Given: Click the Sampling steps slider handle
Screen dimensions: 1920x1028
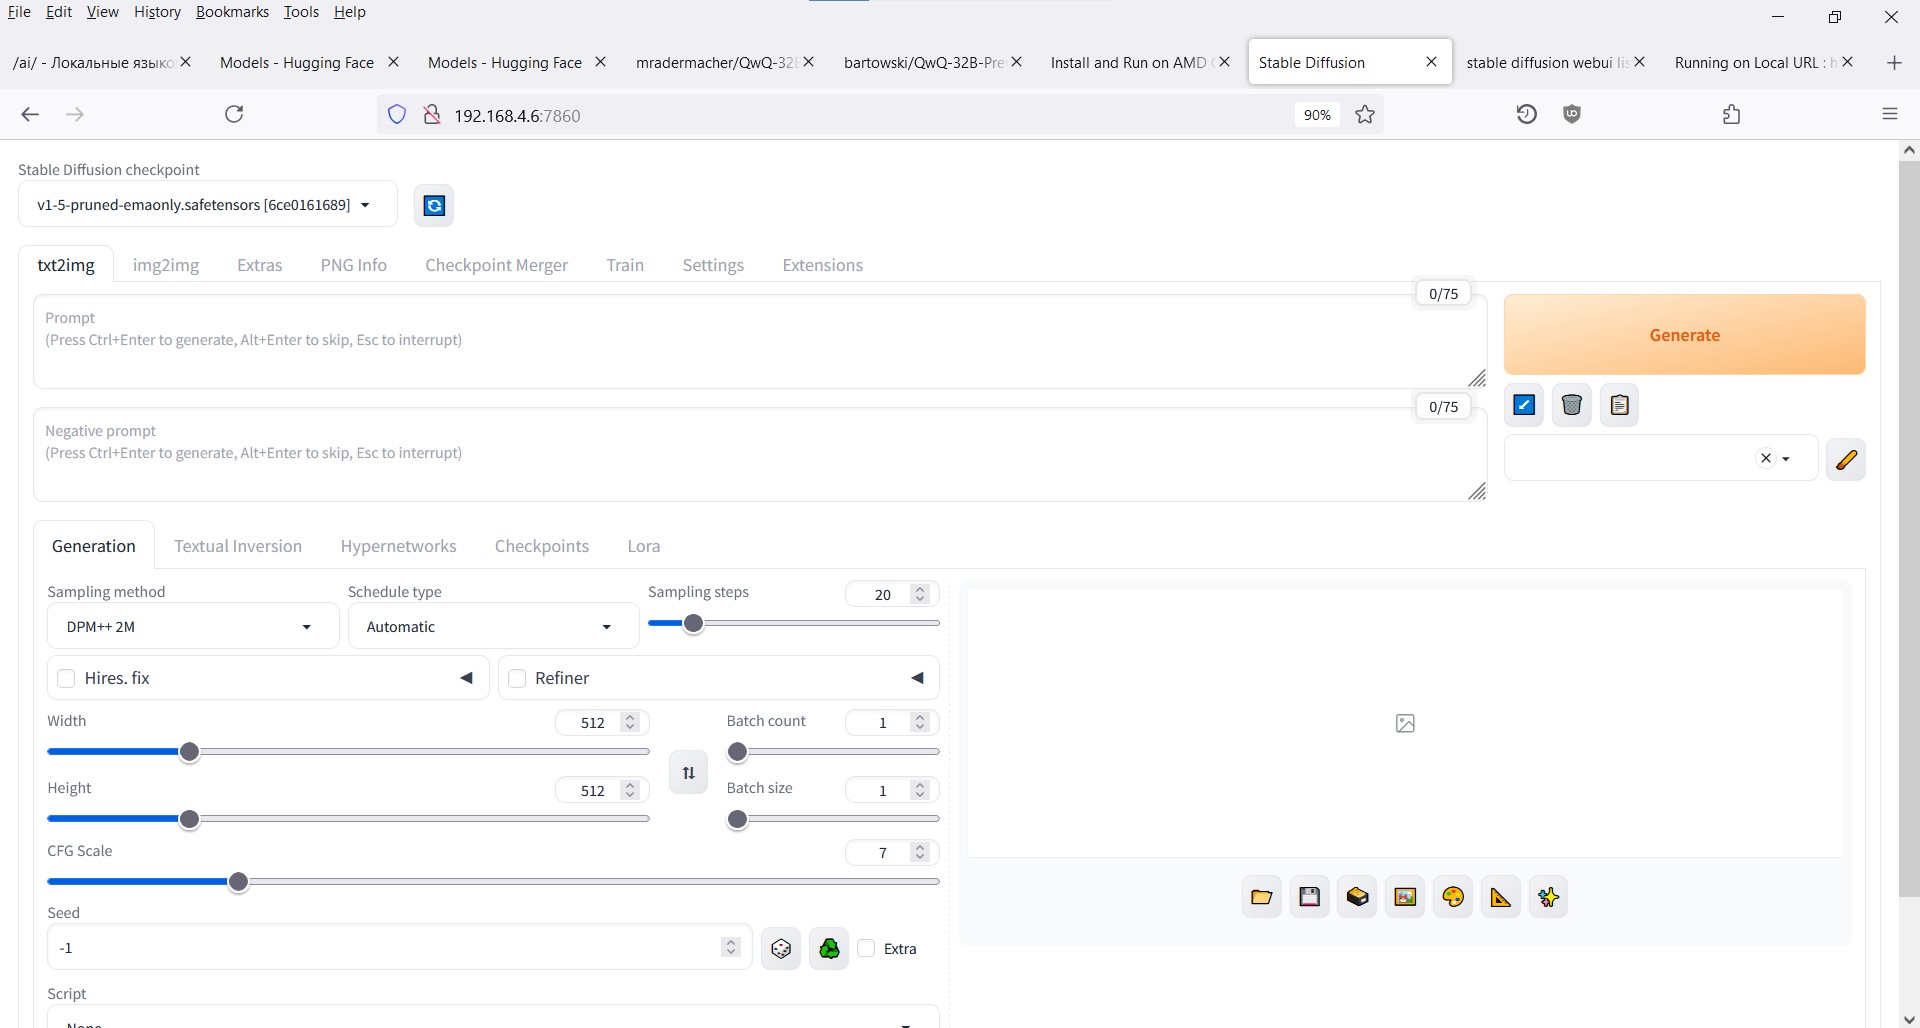Looking at the screenshot, I should click(693, 624).
